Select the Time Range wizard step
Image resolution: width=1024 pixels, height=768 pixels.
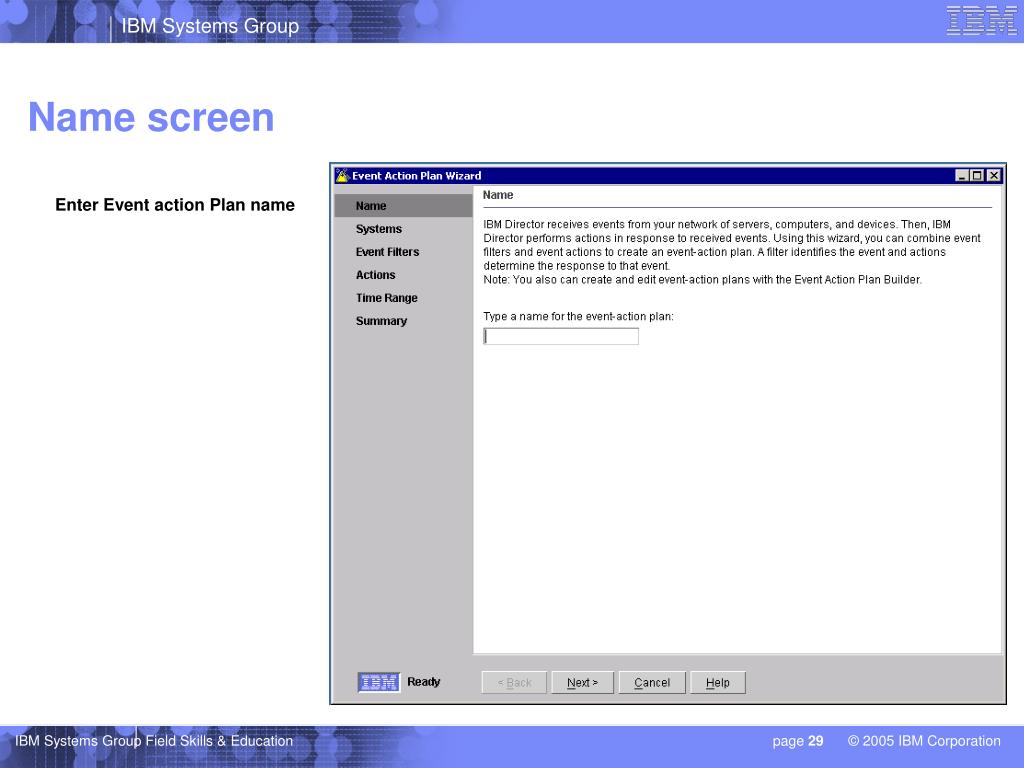[387, 298]
